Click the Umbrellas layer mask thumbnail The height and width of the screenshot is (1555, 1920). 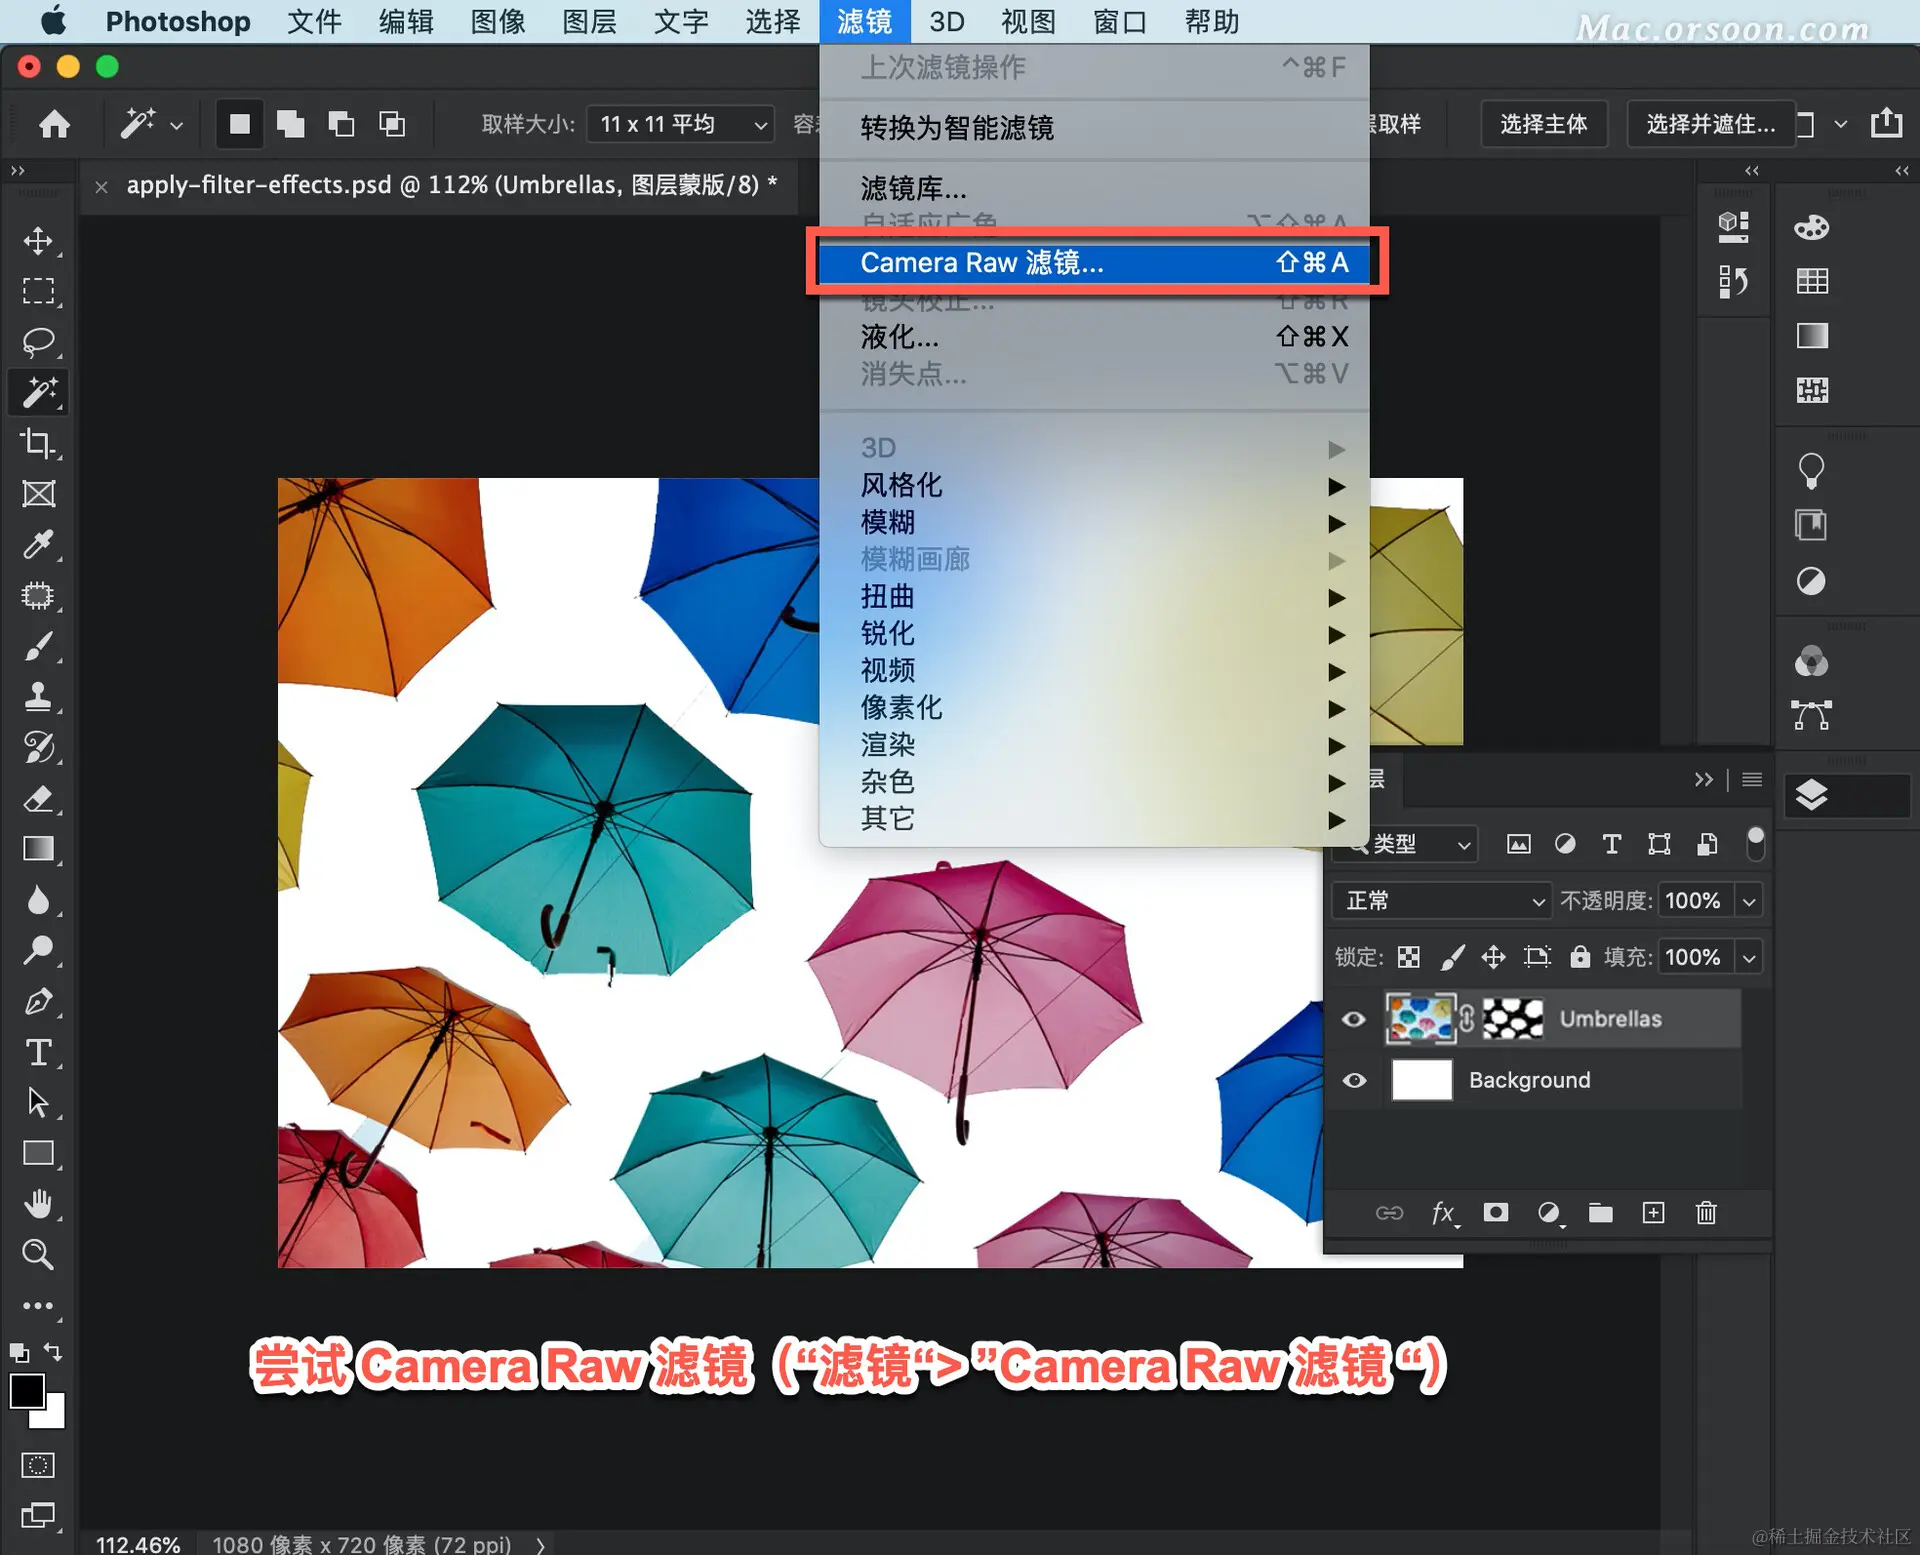pyautogui.click(x=1512, y=1019)
